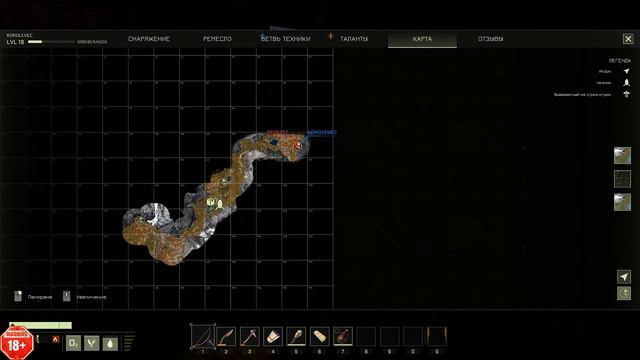Click the oxygen O2 status icon
Viewport: 640px width, 360px height.
click(73, 343)
